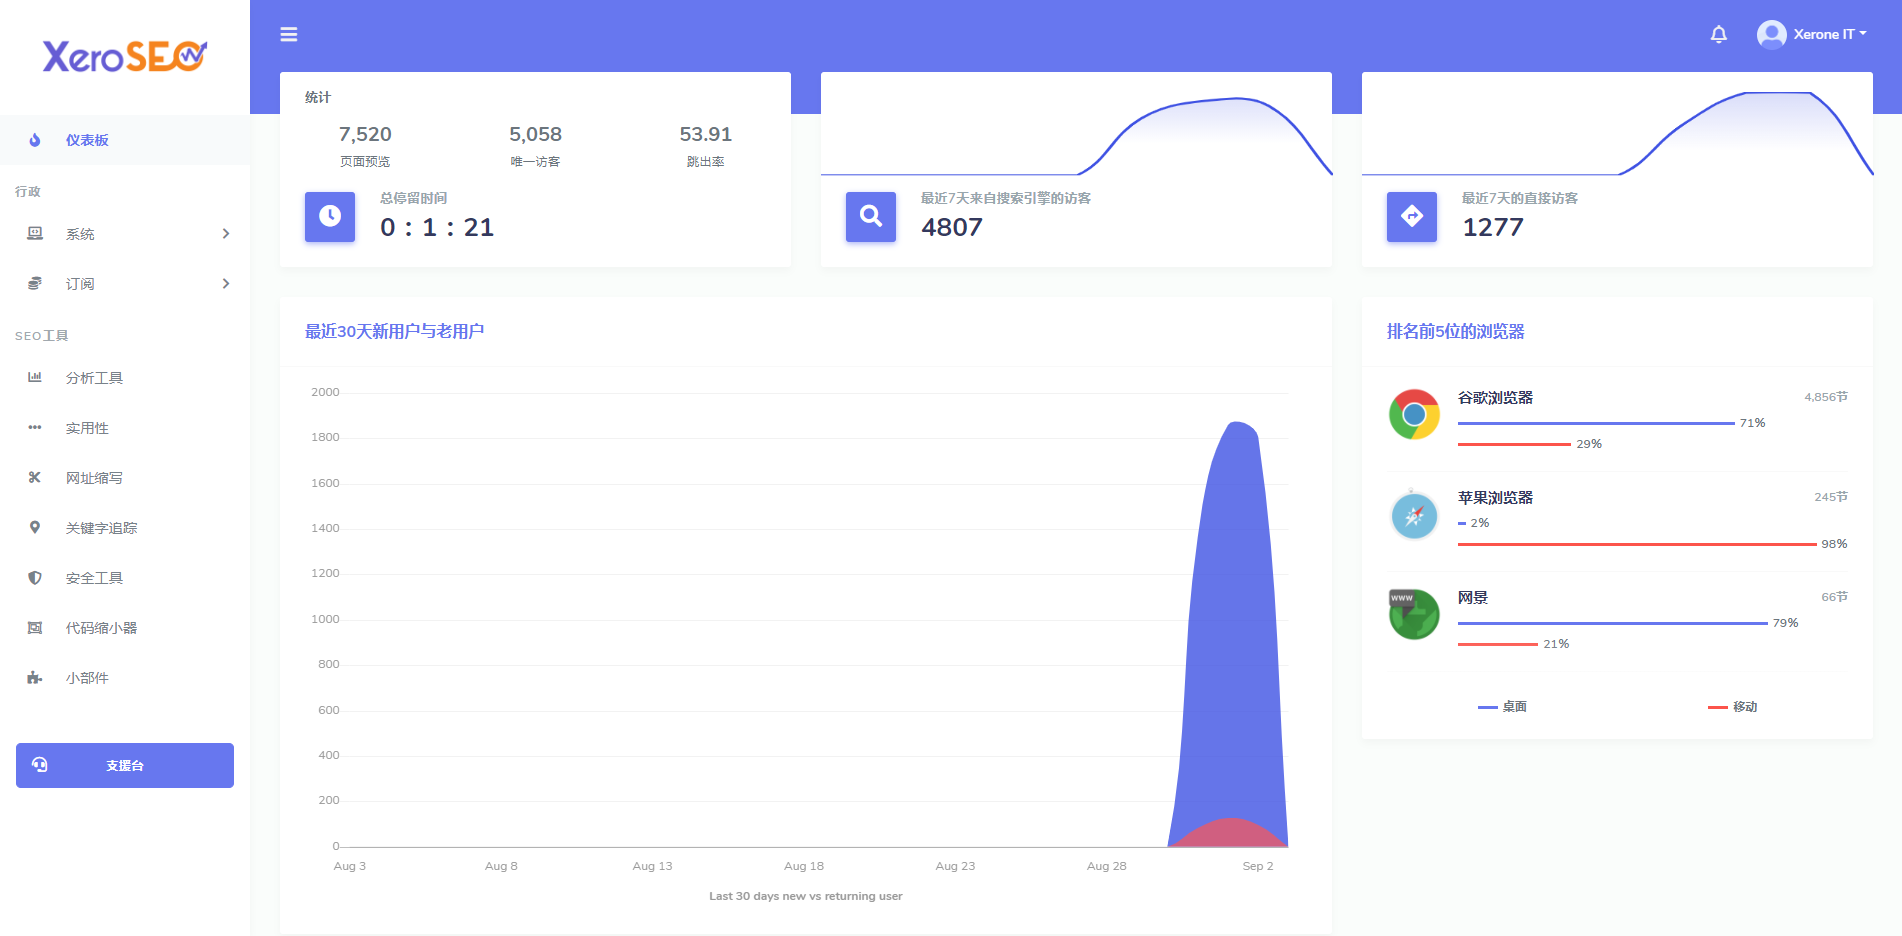
Task: Click the notification bell icon
Action: 1718,33
